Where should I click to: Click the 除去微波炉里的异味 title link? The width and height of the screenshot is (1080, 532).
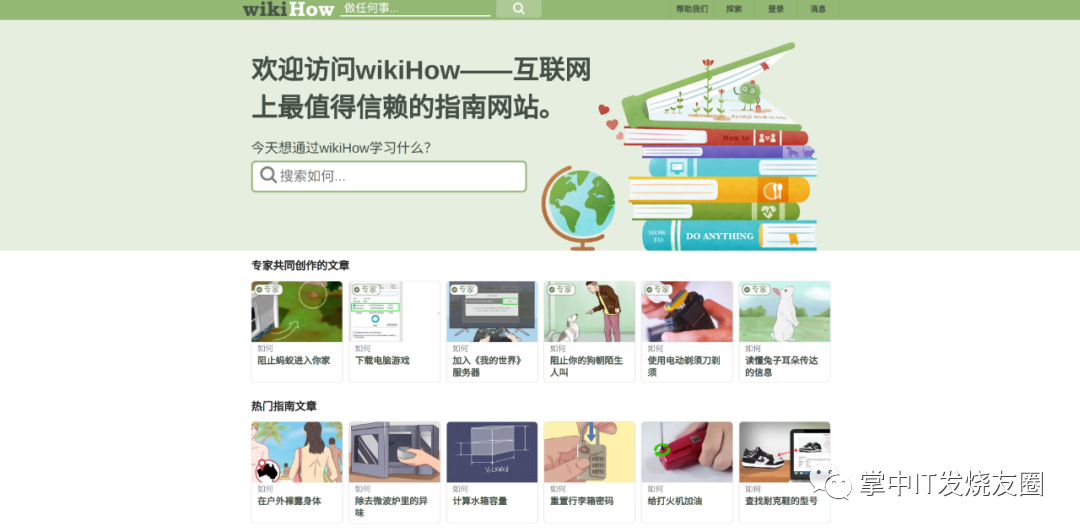click(391, 507)
